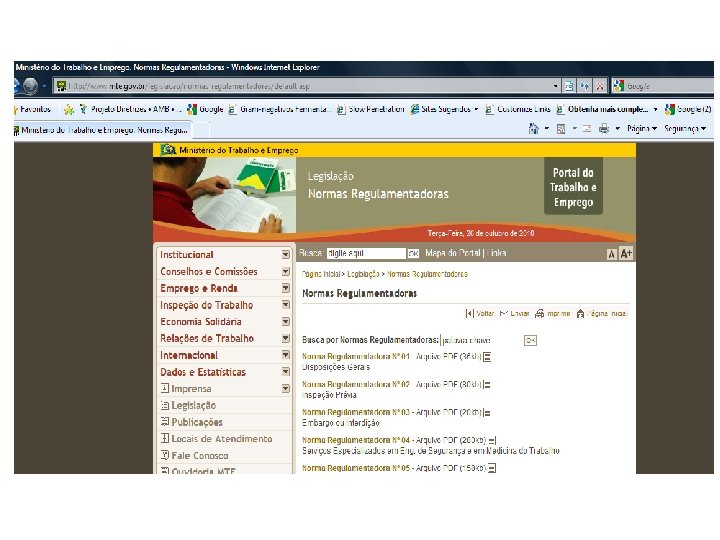Expand the Relações de Trabalho menu arrow
This screenshot has width=720, height=540.
pos(286,338)
